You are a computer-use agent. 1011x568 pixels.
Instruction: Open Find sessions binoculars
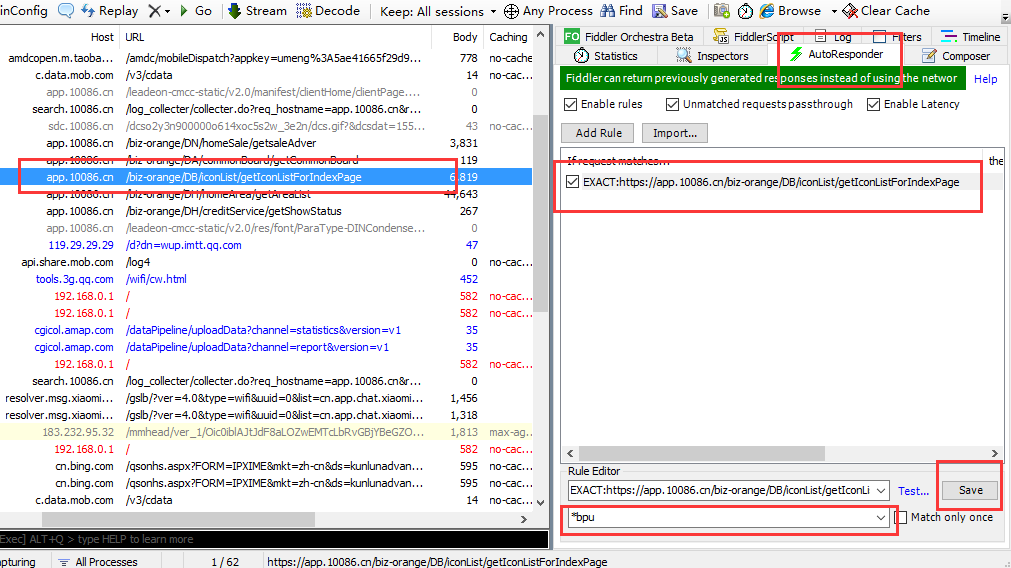pyautogui.click(x=621, y=11)
